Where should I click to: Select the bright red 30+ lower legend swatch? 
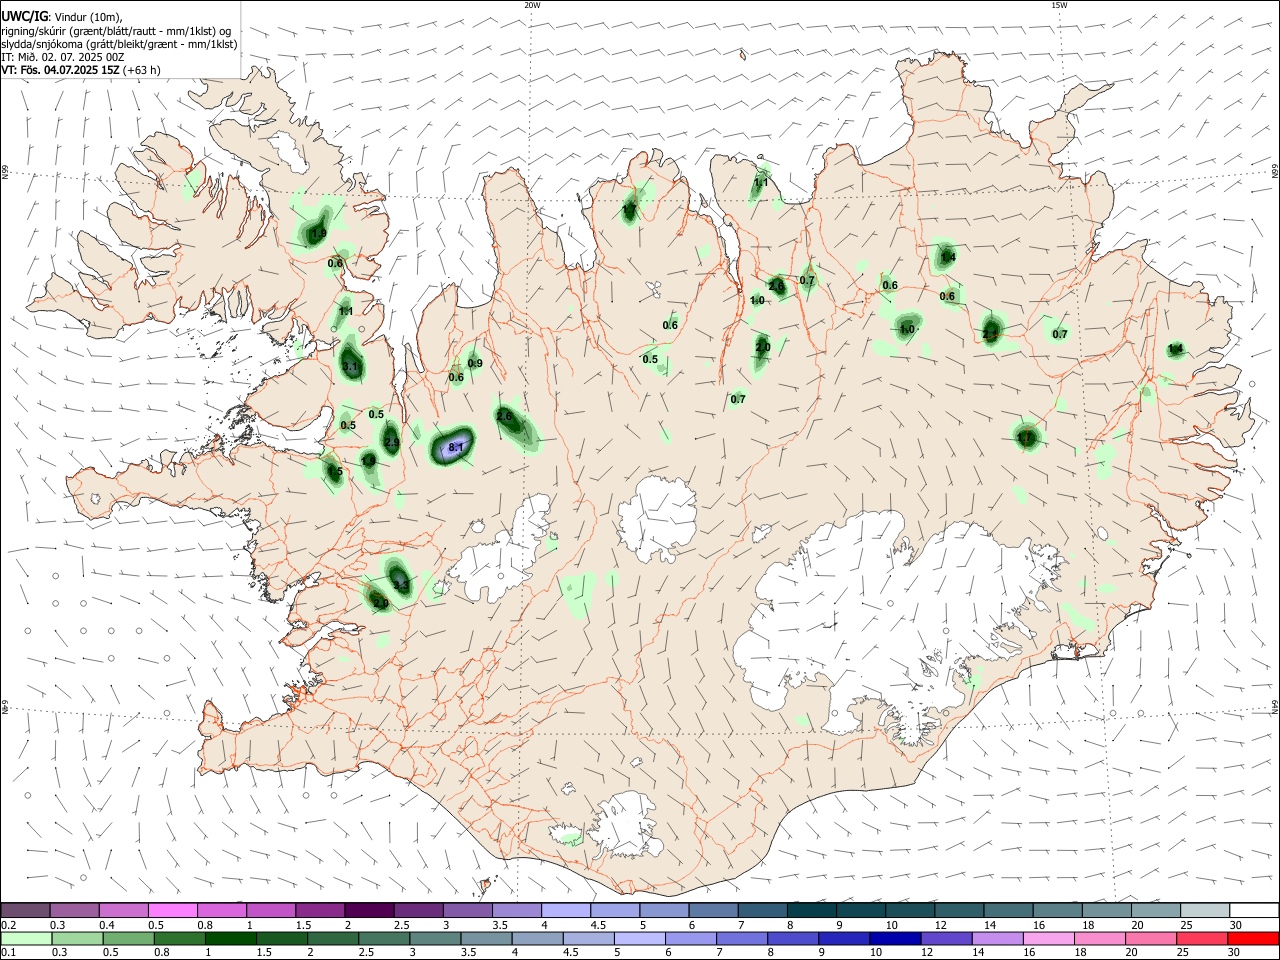(x=1252, y=939)
